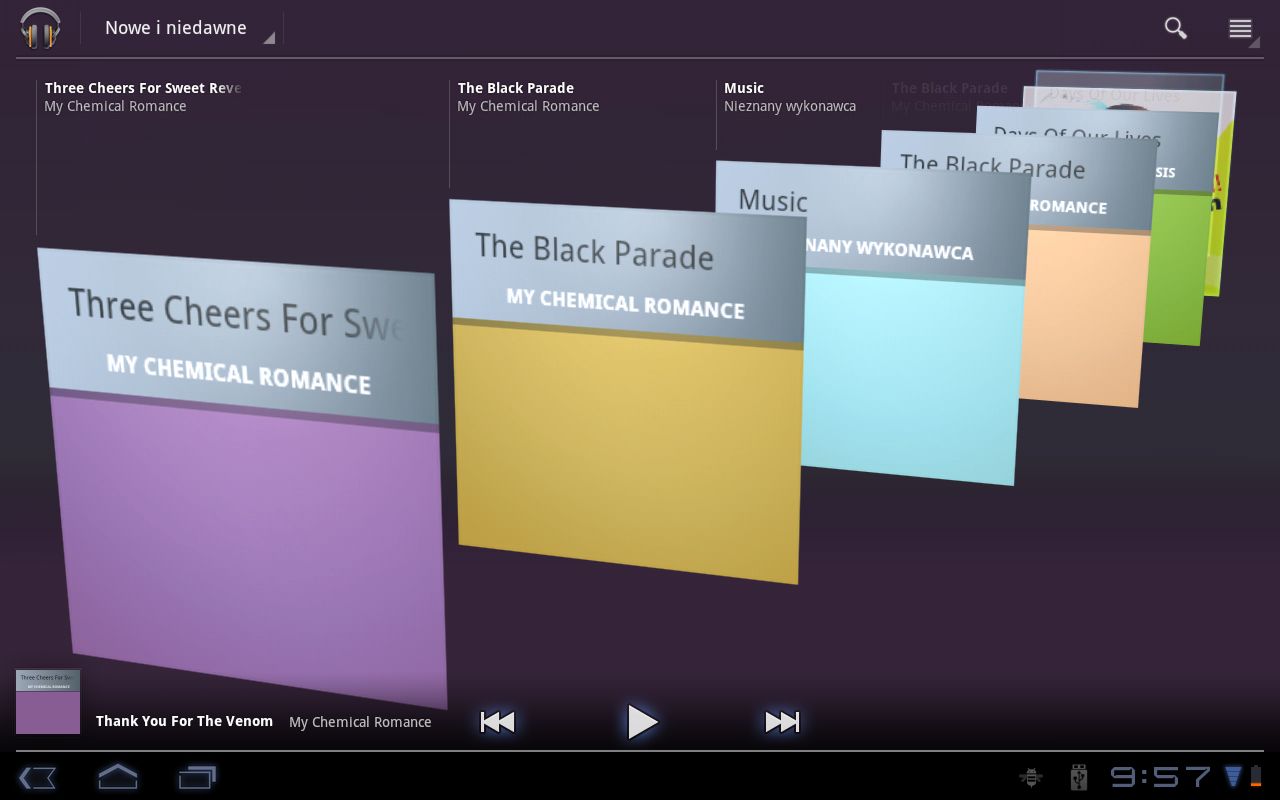Open the yellow The Black Parade album card

(x=627, y=392)
